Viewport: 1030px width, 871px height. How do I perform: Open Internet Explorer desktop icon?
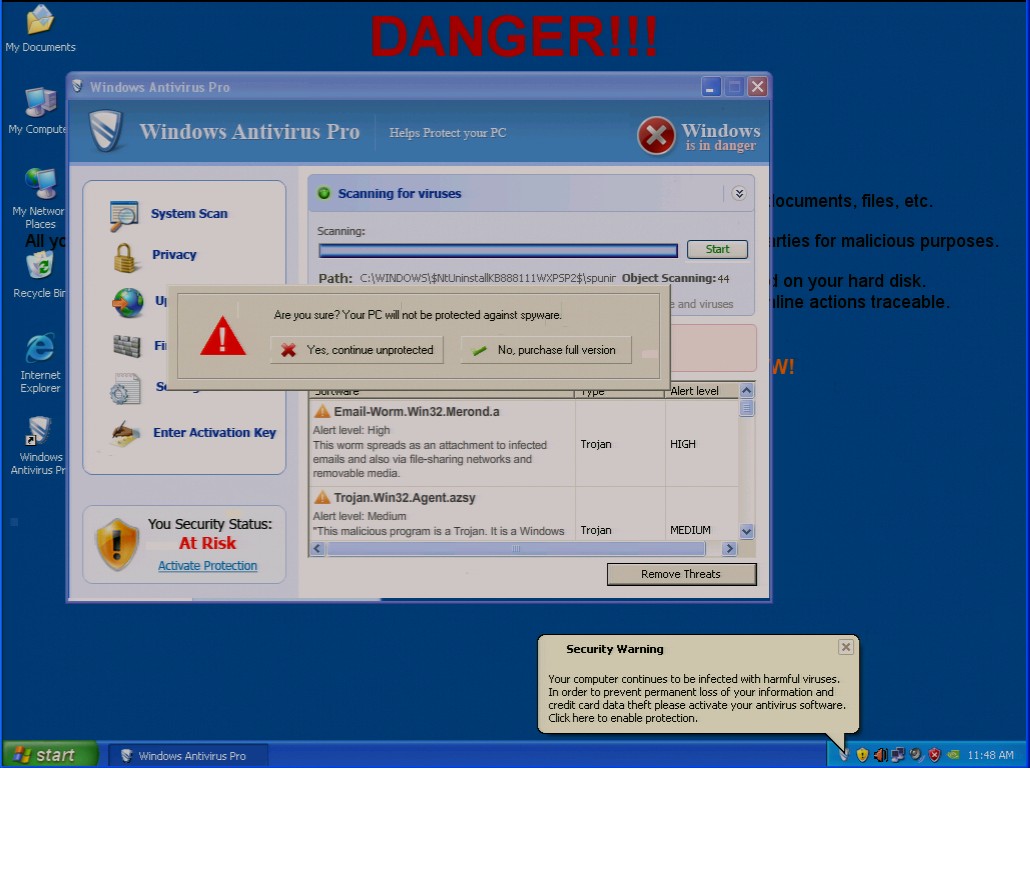pos(40,348)
